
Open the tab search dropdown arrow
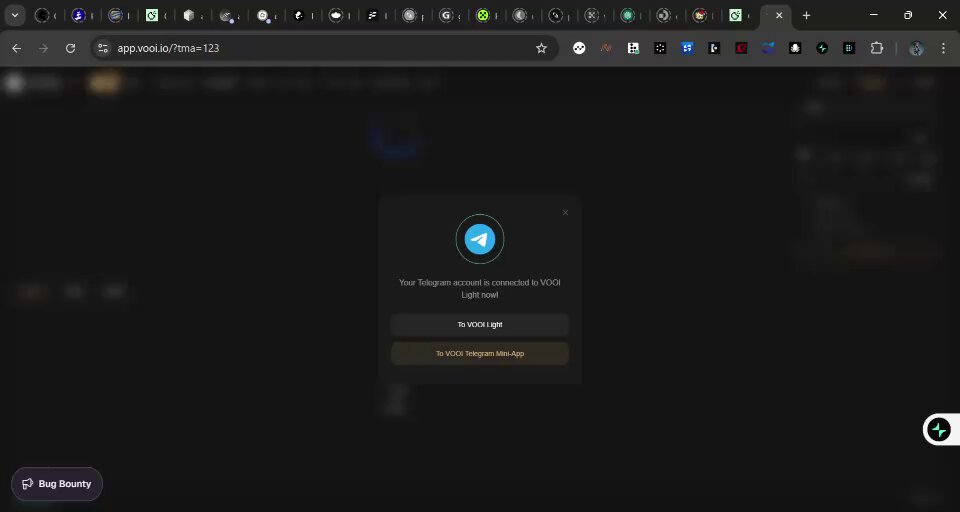[15, 15]
